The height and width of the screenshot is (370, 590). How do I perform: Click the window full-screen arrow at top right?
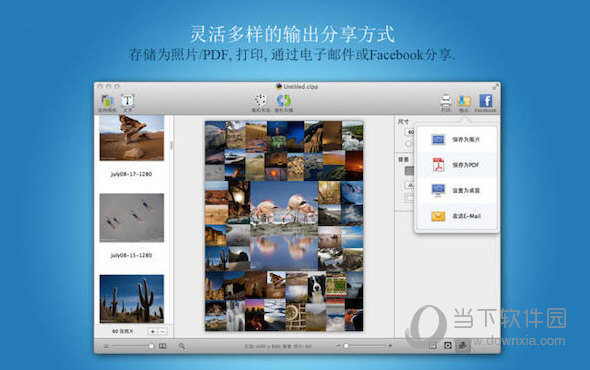click(495, 87)
